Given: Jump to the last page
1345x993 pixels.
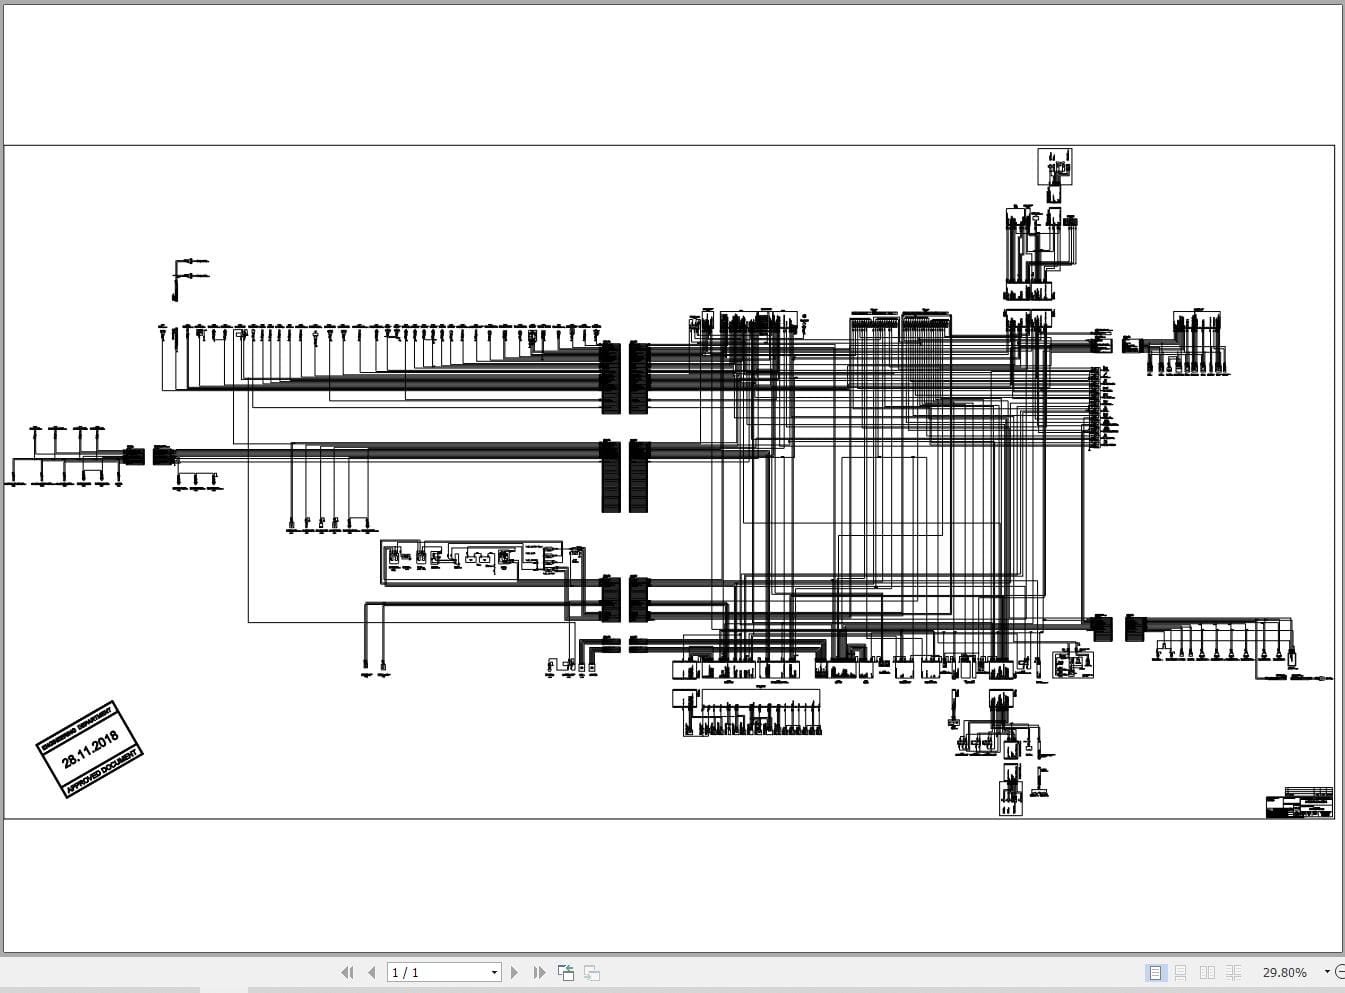Looking at the screenshot, I should (x=539, y=972).
